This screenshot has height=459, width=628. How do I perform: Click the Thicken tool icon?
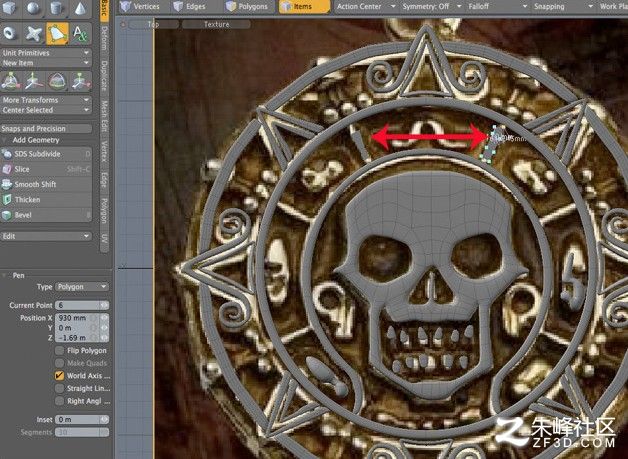[7, 199]
